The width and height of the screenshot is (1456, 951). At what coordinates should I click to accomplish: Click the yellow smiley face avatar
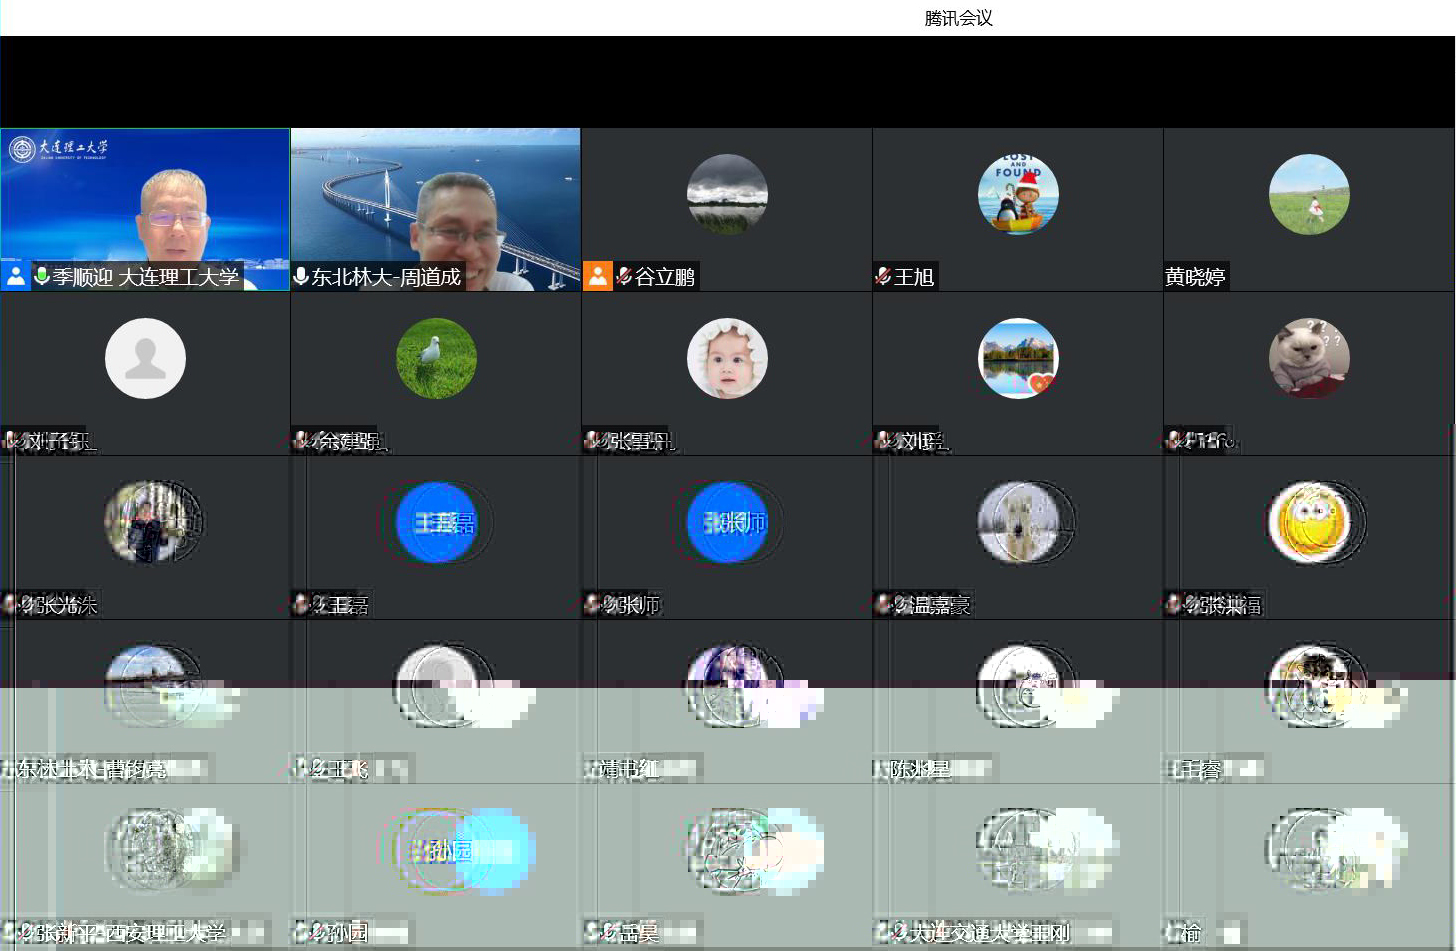tap(1309, 522)
